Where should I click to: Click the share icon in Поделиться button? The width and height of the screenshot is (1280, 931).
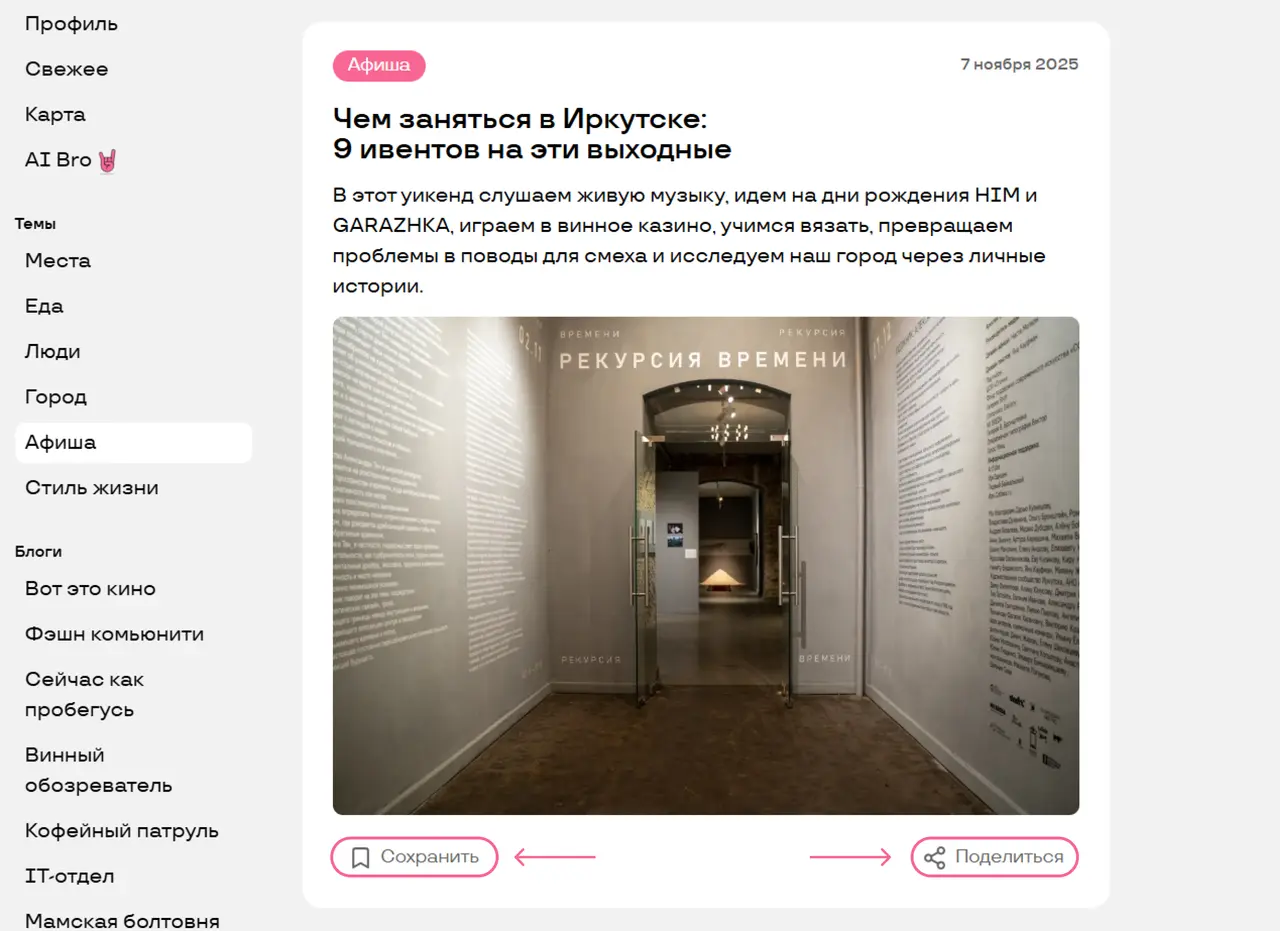click(934, 857)
